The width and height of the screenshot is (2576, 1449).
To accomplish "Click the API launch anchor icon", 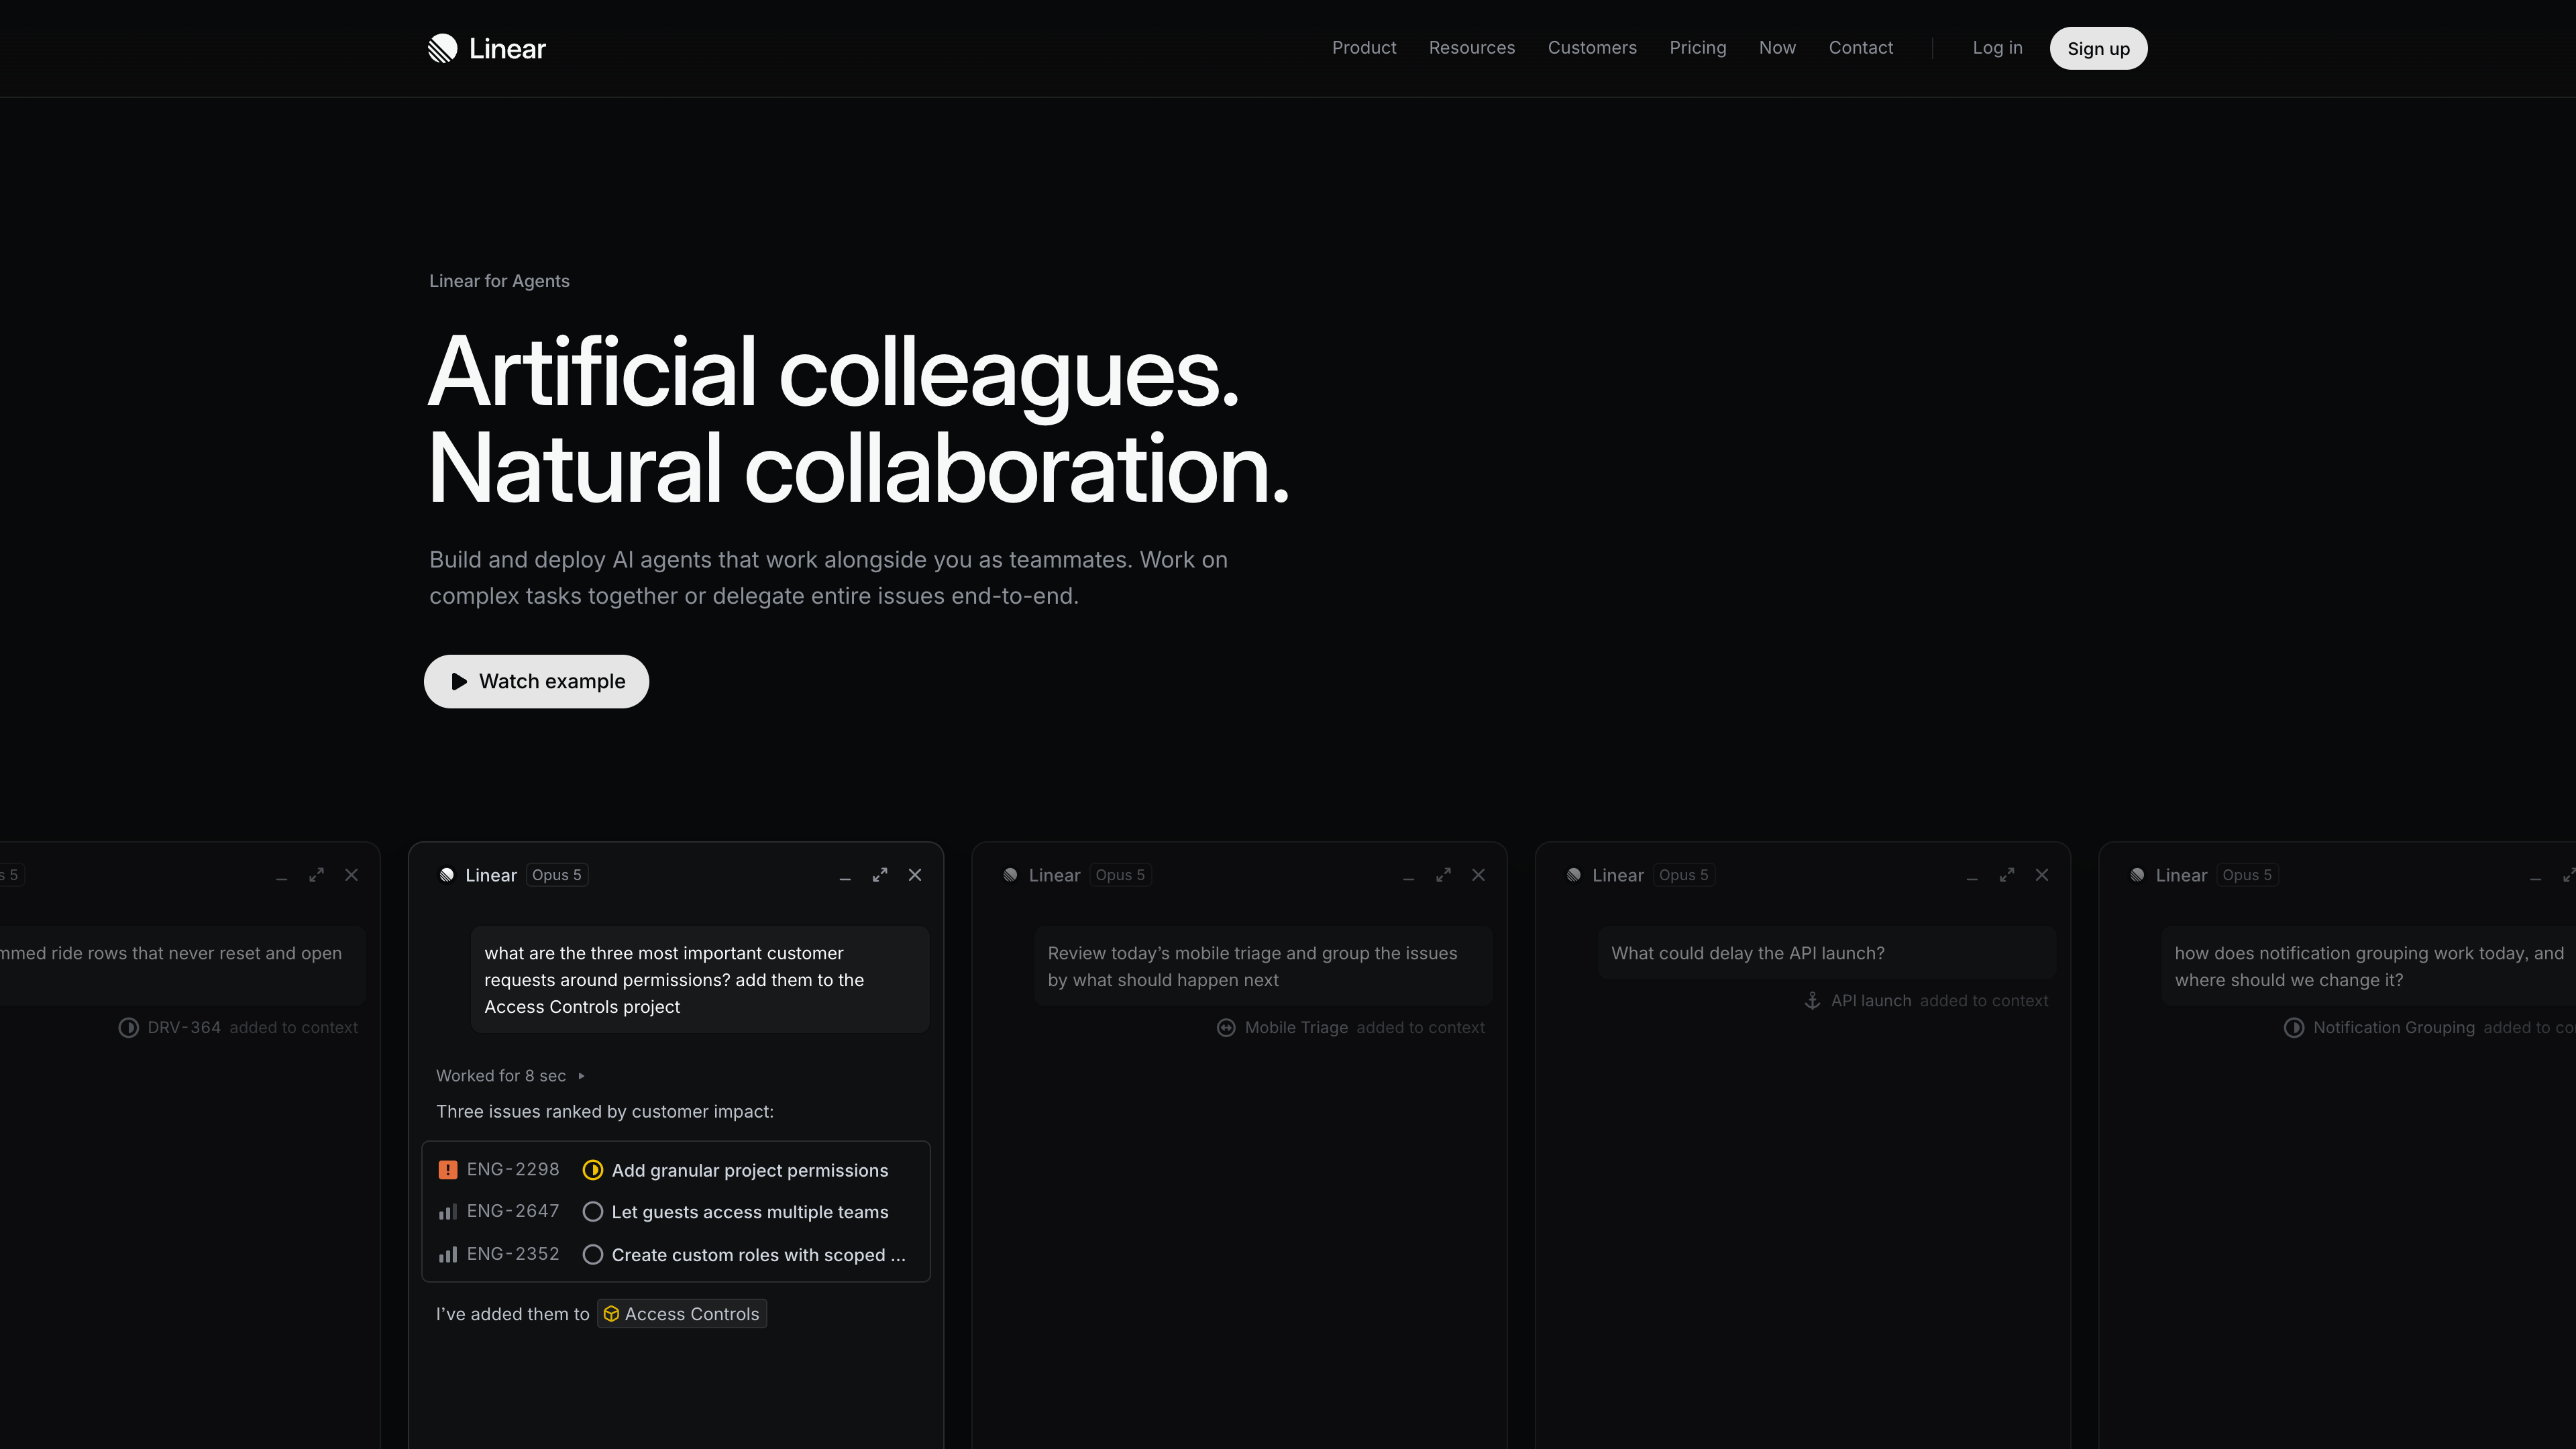I will point(1812,1001).
